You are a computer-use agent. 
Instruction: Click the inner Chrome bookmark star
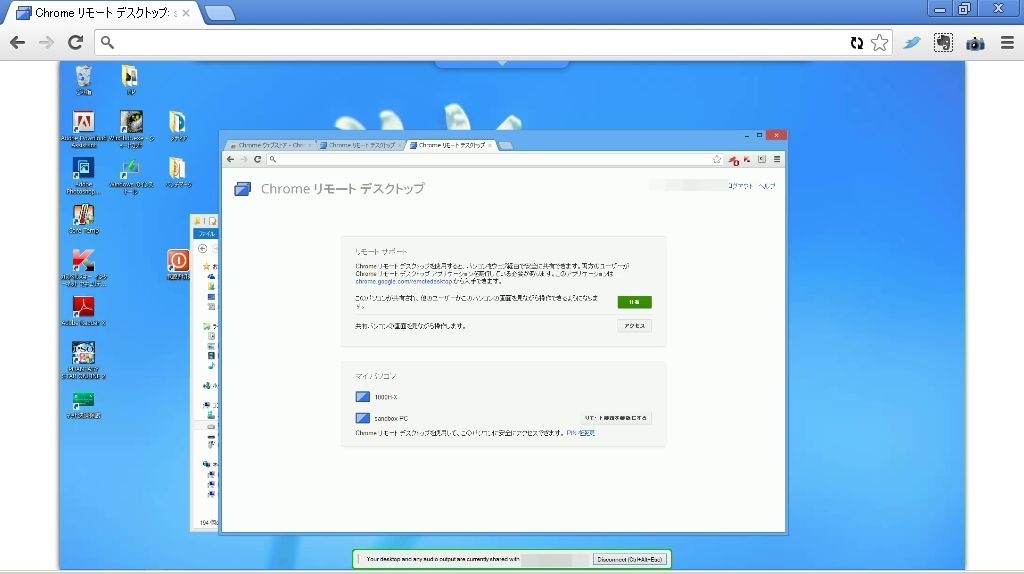click(x=717, y=159)
